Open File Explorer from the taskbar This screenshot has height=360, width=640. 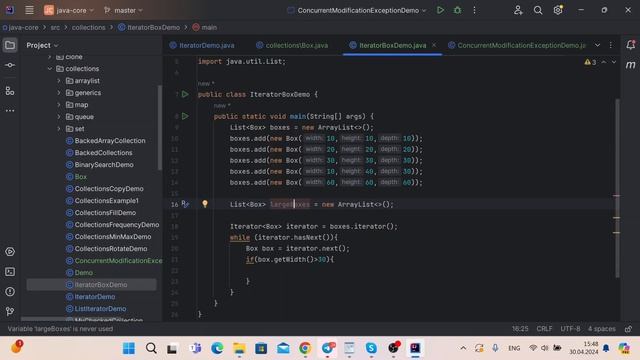(239, 348)
